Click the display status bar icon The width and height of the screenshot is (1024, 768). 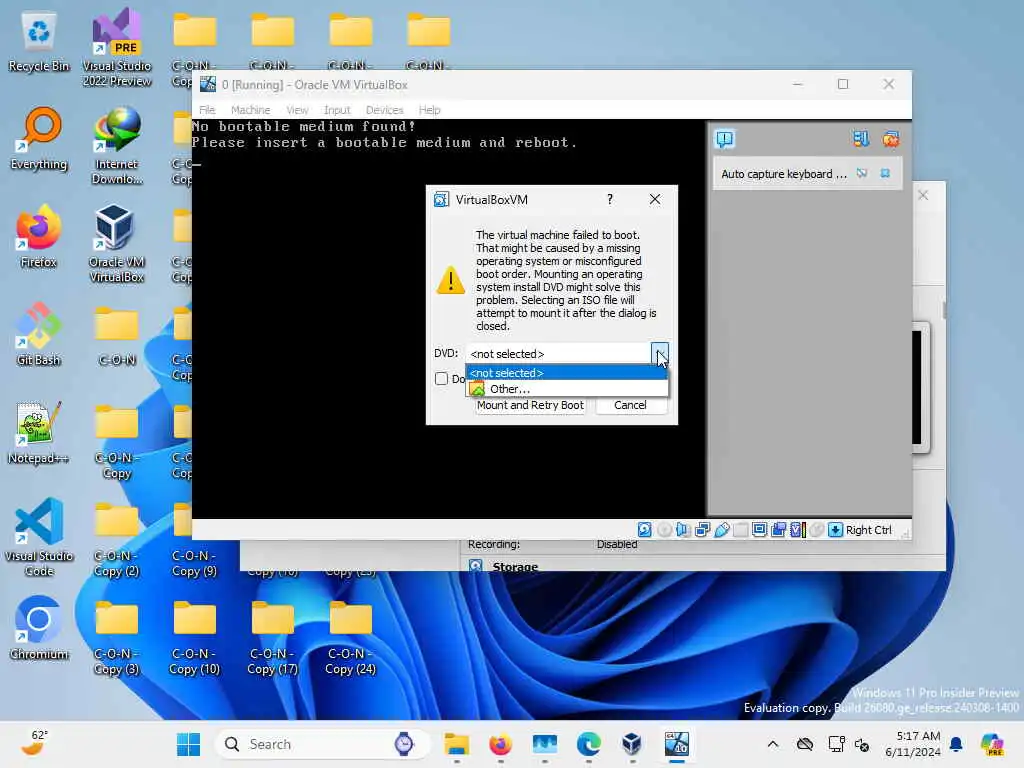click(760, 530)
